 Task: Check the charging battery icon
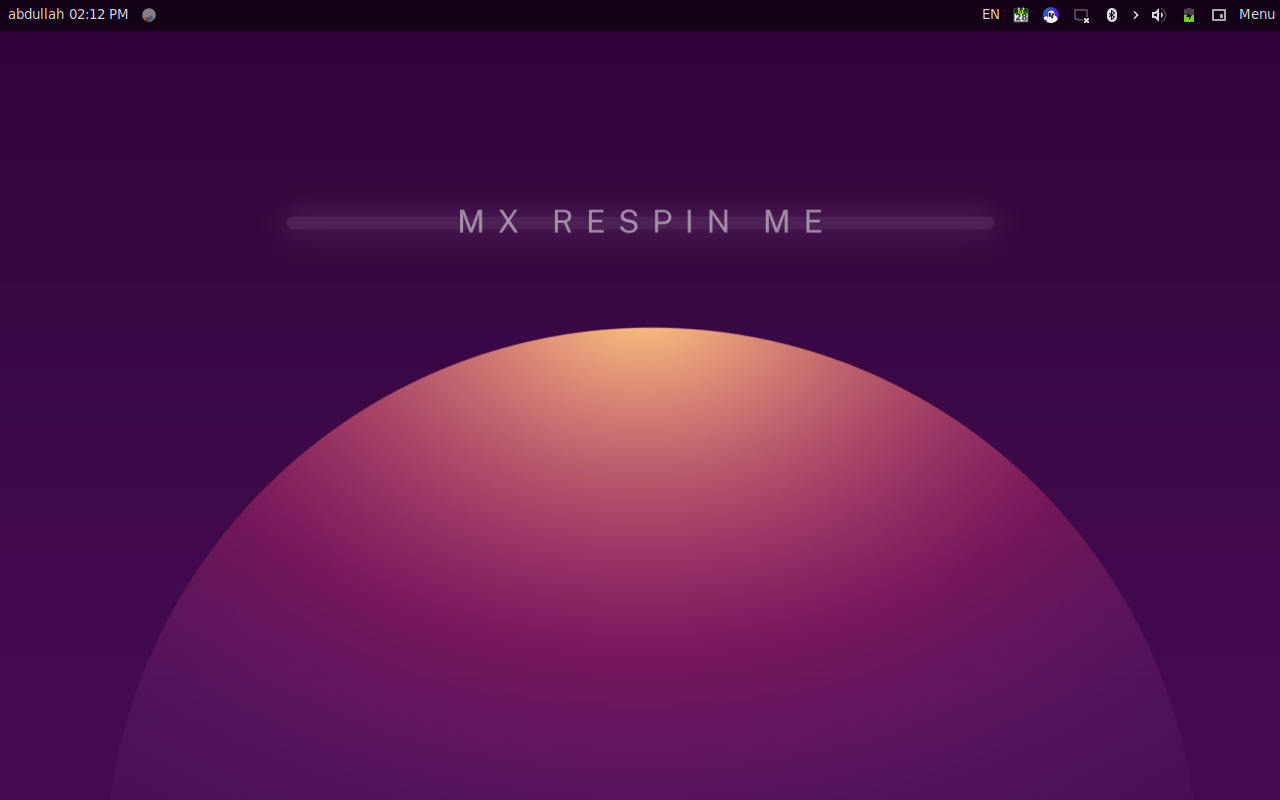point(1188,15)
